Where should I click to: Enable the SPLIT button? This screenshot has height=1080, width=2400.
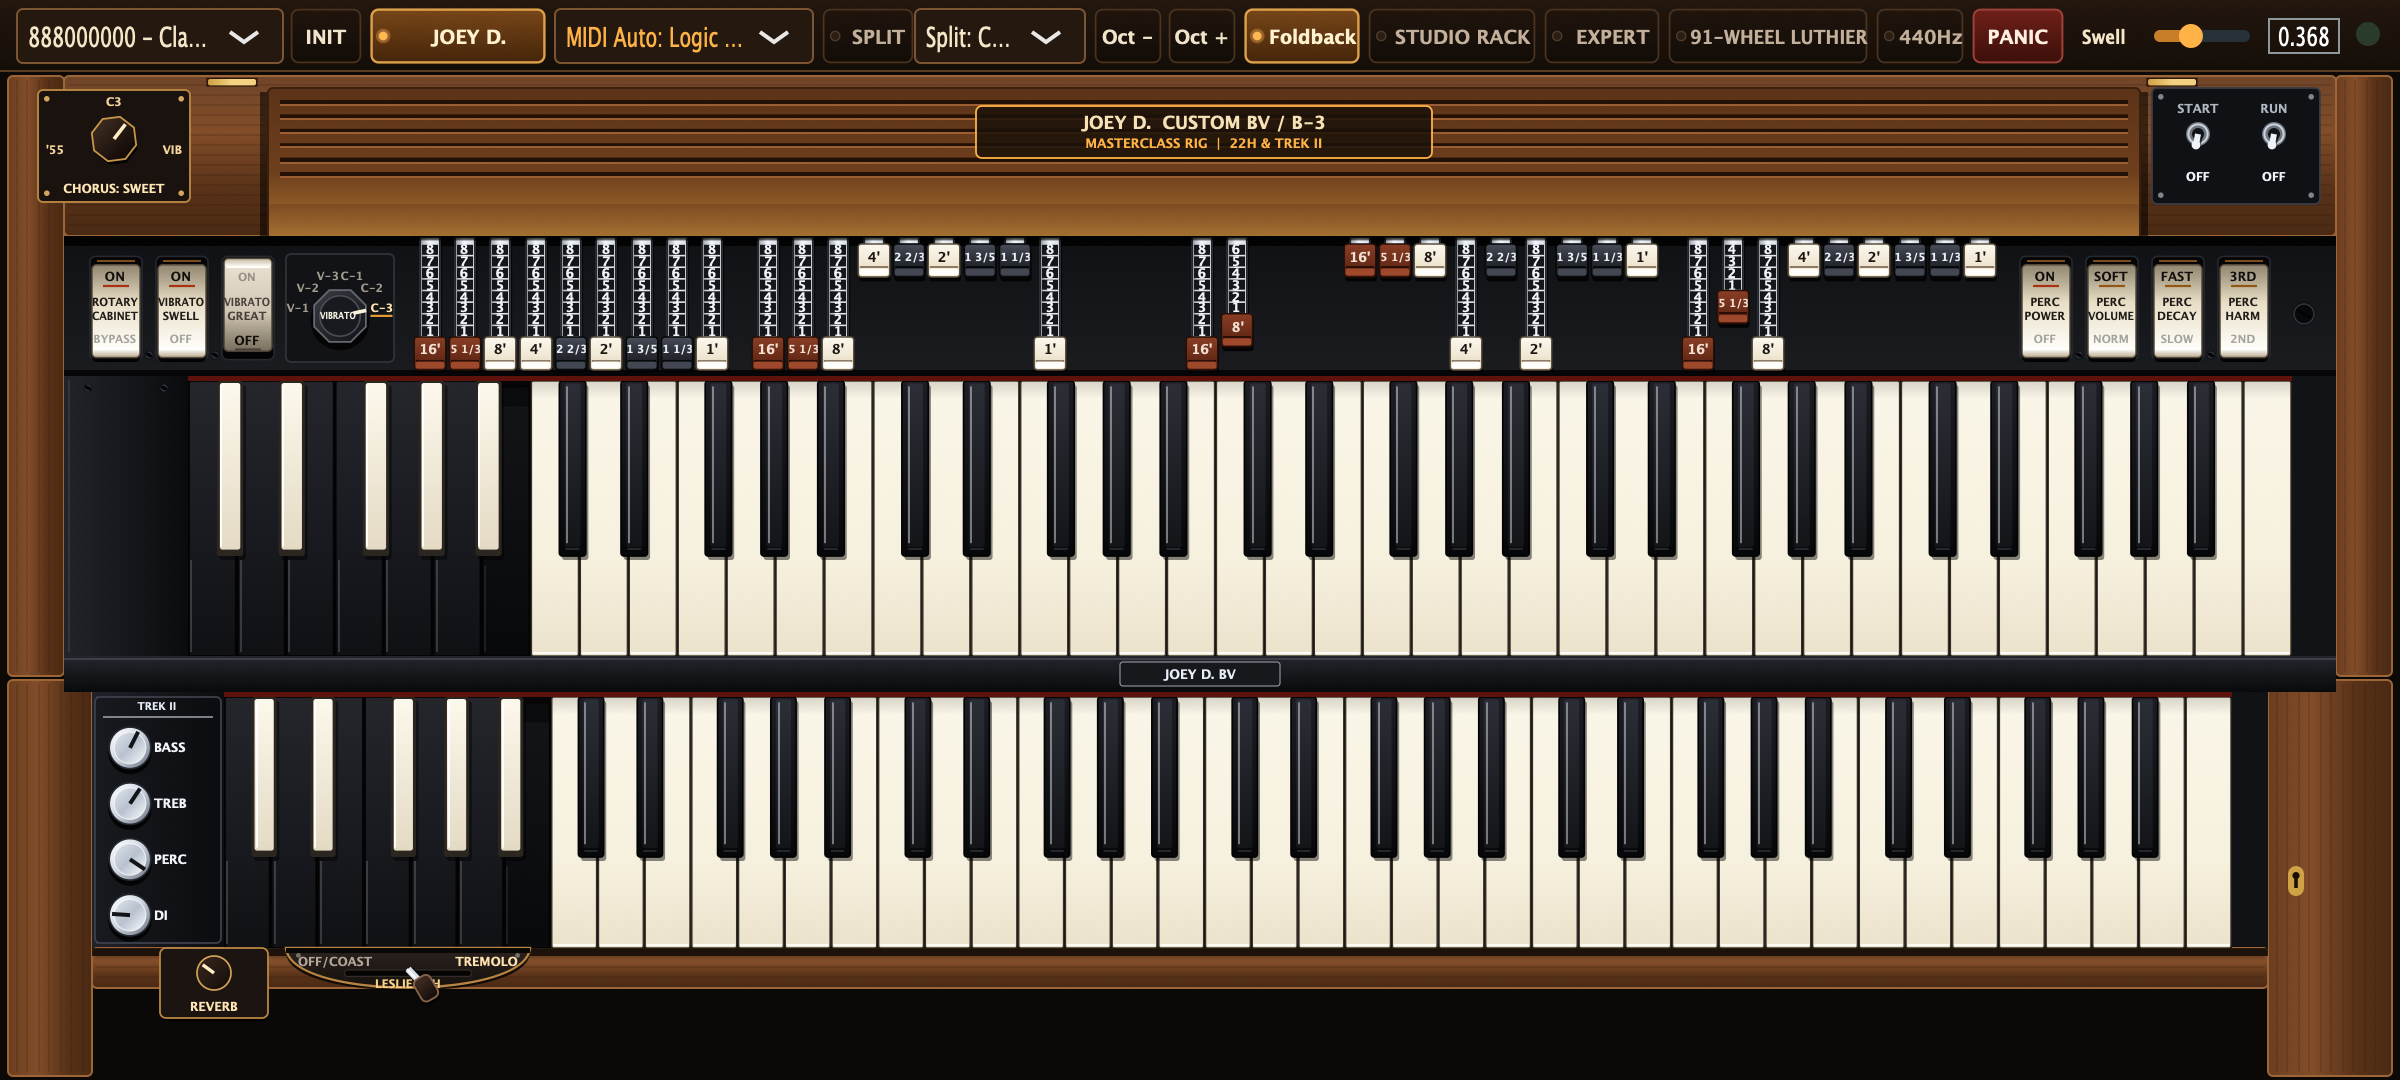(x=867, y=37)
